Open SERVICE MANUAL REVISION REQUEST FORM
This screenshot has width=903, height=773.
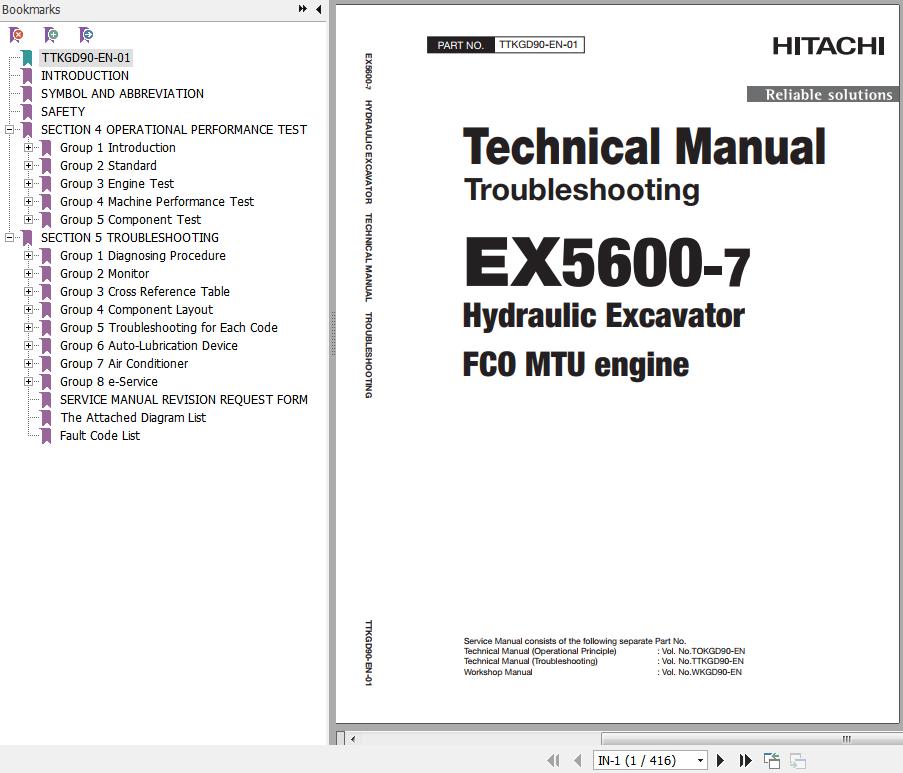click(183, 400)
